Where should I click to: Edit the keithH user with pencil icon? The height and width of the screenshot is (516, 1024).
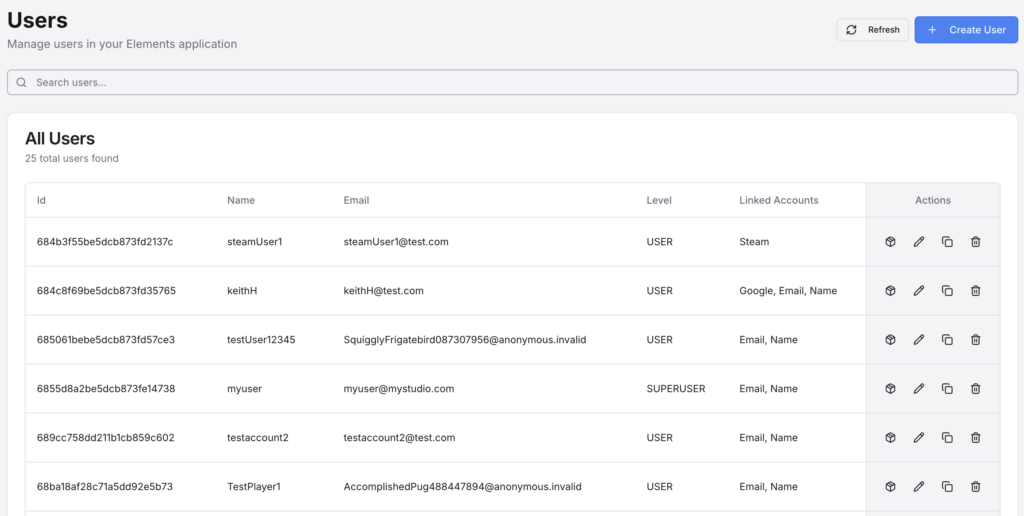(919, 291)
